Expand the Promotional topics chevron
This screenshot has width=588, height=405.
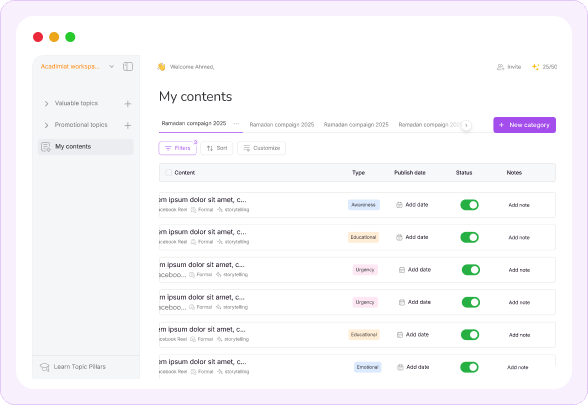click(46, 125)
